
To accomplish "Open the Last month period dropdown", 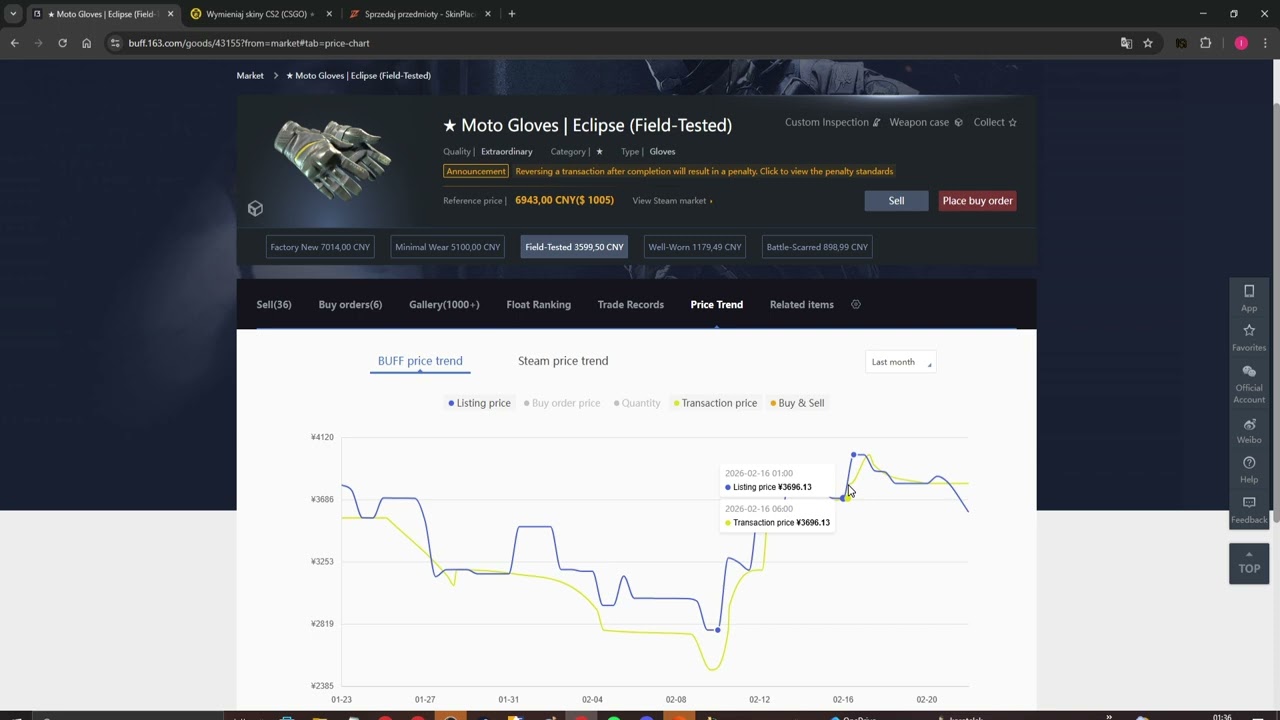I will tap(901, 362).
